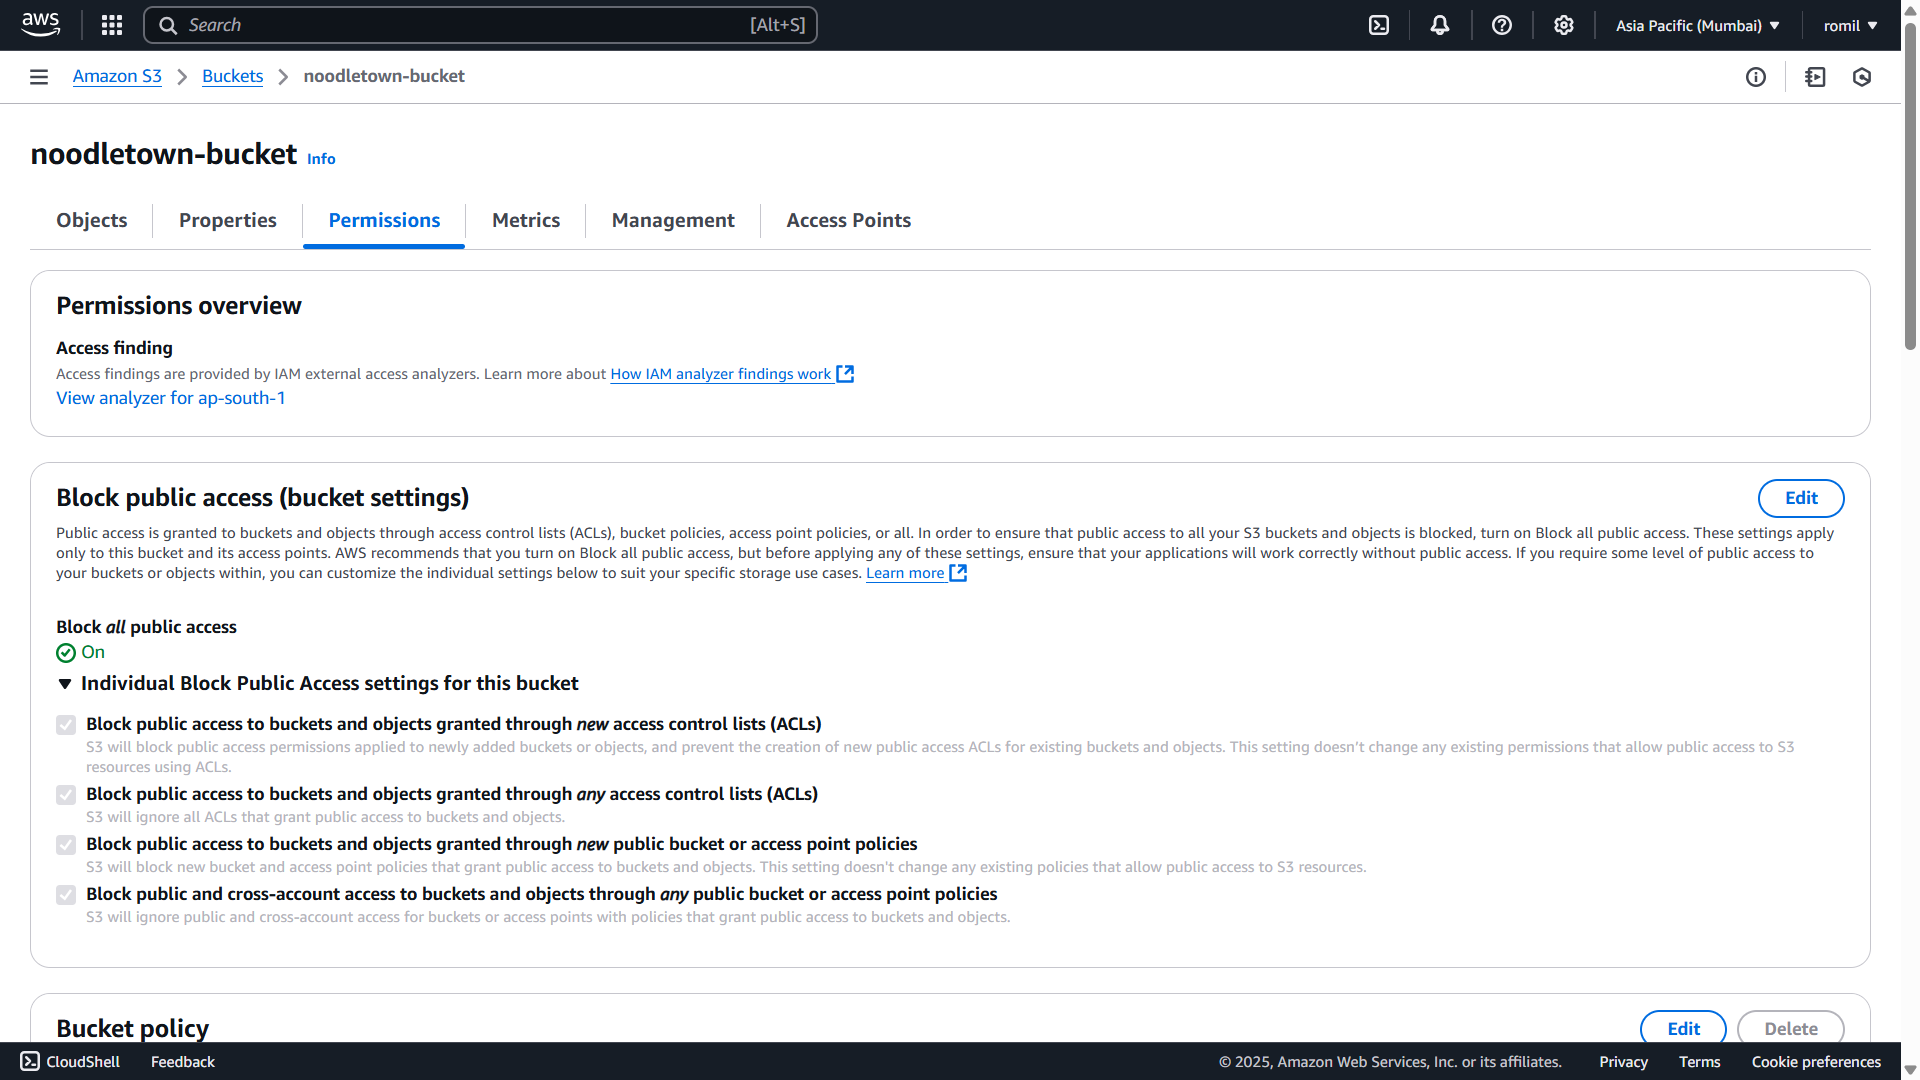Viewport: 1920px width, 1080px height.
Task: Click the 'Permissions overview' heading
Action: [x=179, y=306]
